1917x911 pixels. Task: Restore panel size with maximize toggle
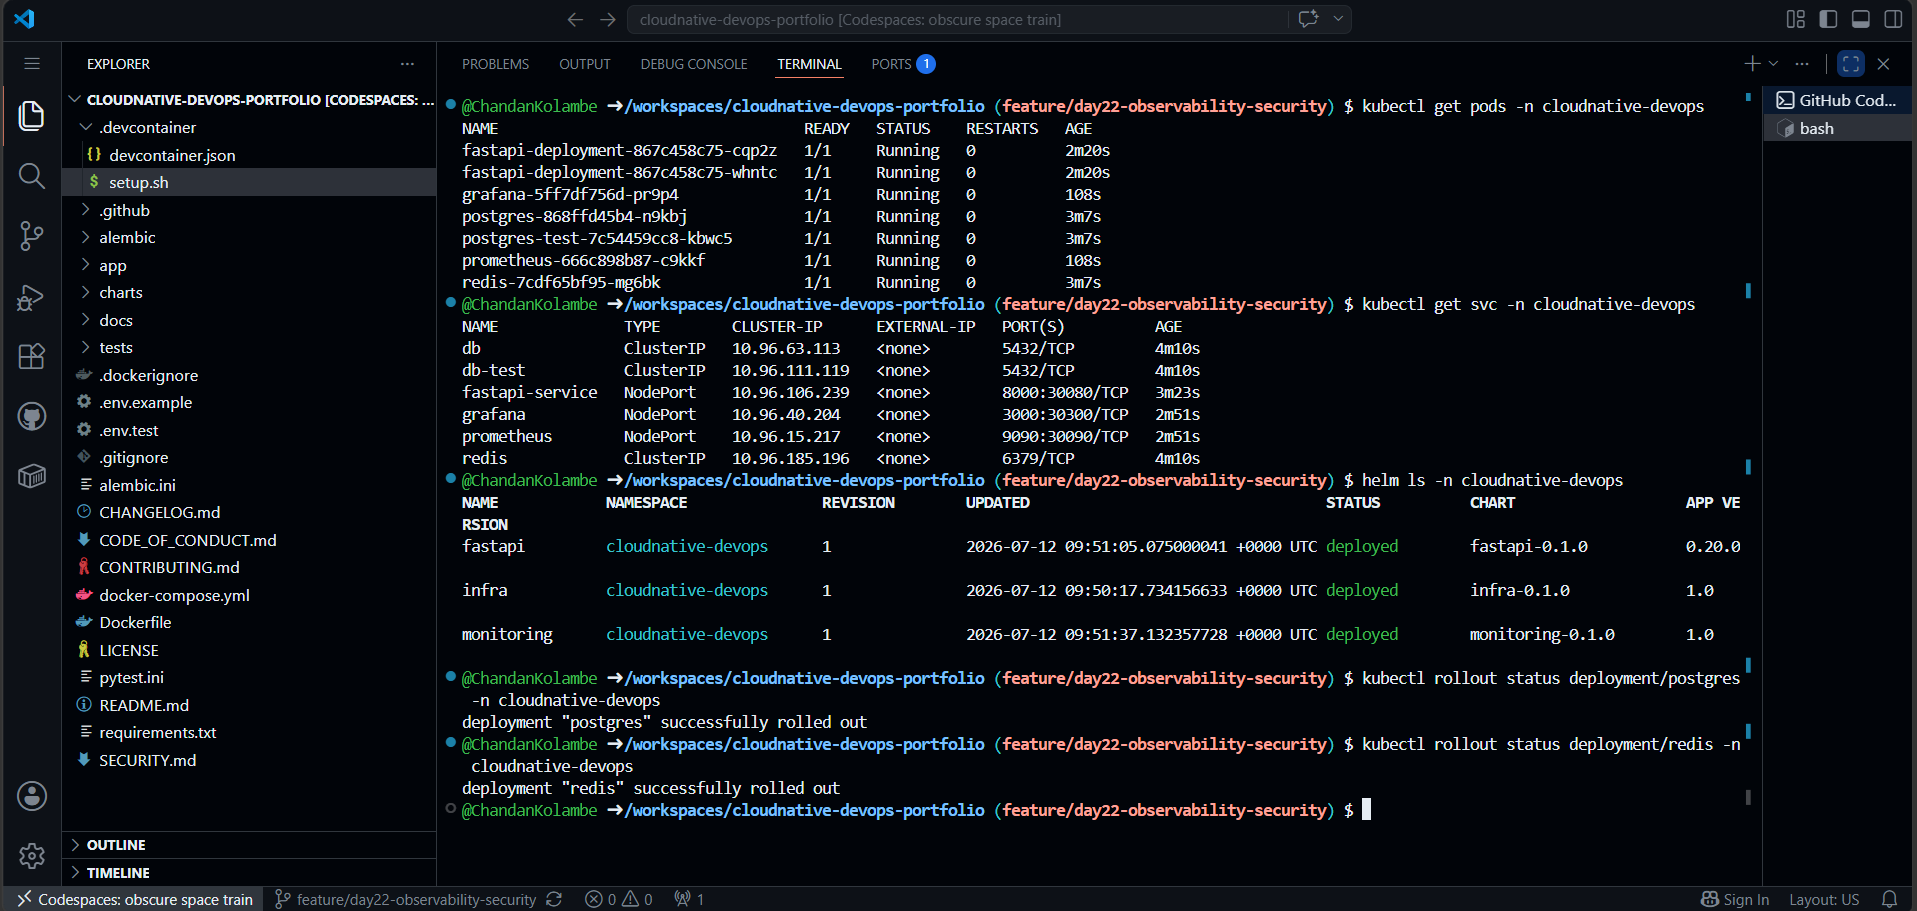[x=1851, y=63]
